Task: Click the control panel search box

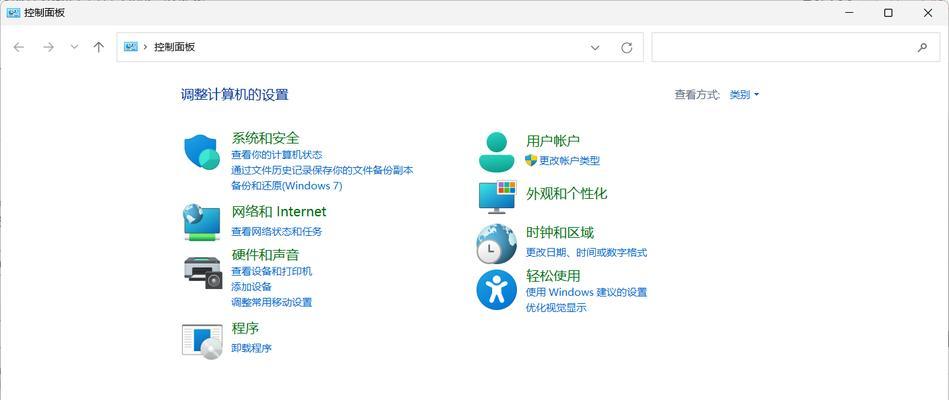Action: [x=795, y=47]
